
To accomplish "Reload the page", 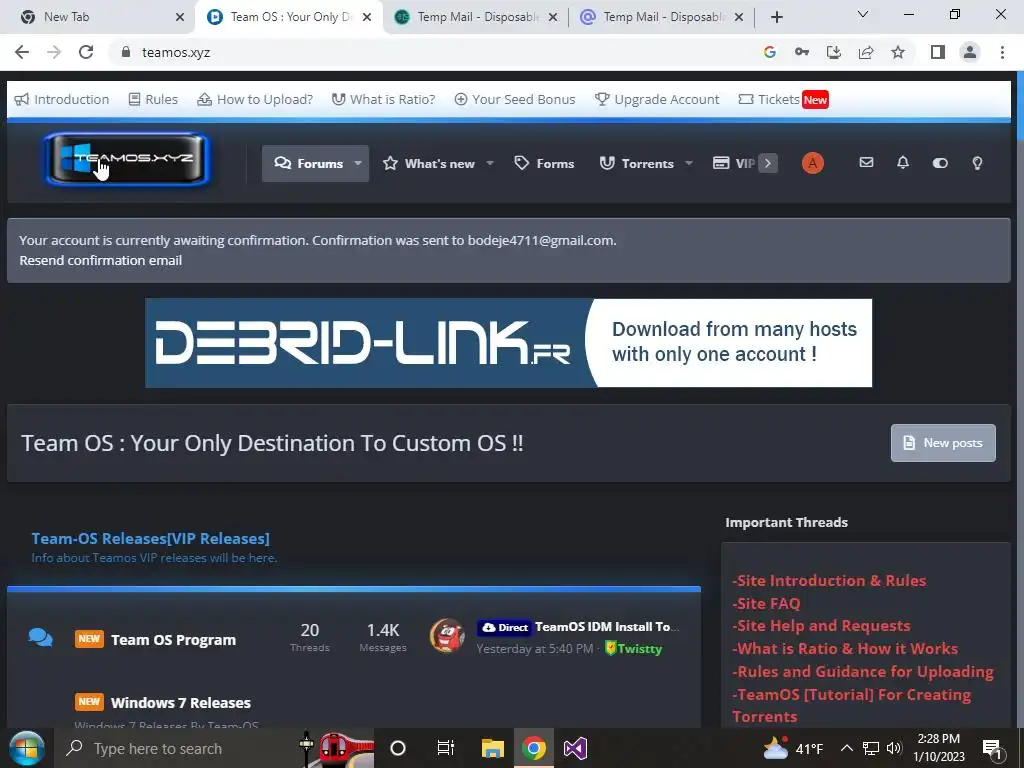I will pyautogui.click(x=86, y=52).
